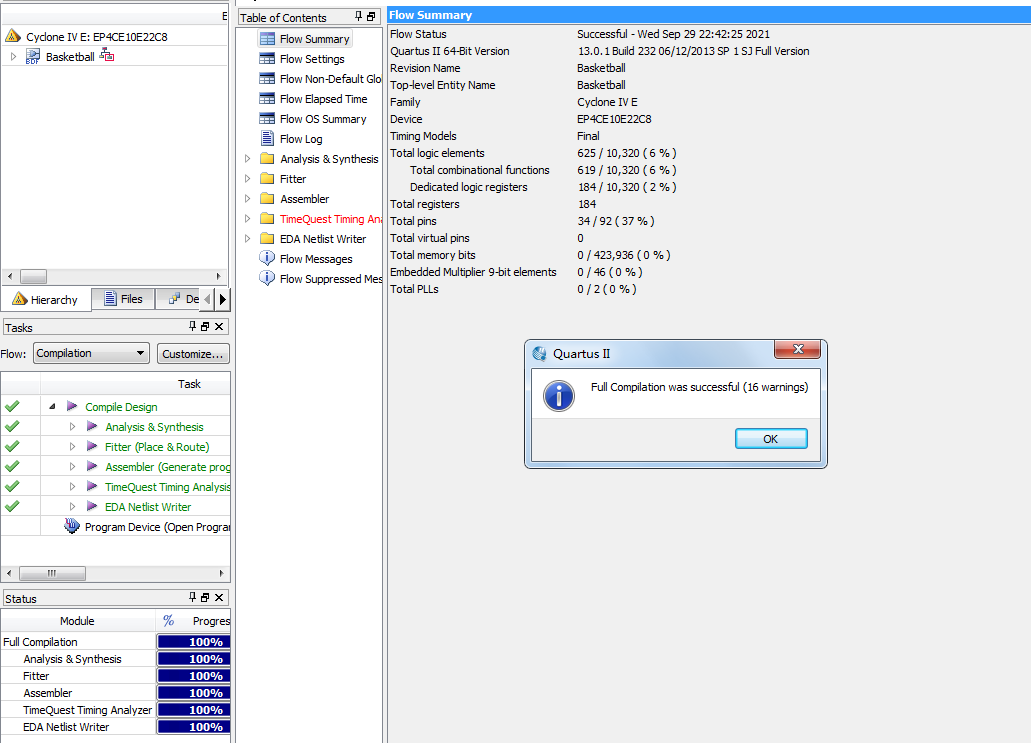Click the Customize... button

(194, 353)
